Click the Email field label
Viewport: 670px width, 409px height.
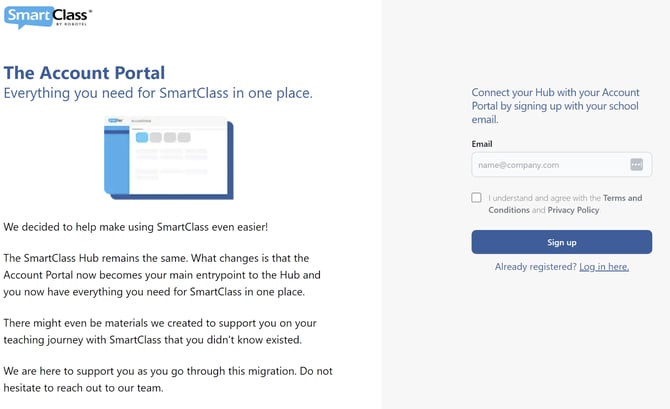[x=482, y=144]
